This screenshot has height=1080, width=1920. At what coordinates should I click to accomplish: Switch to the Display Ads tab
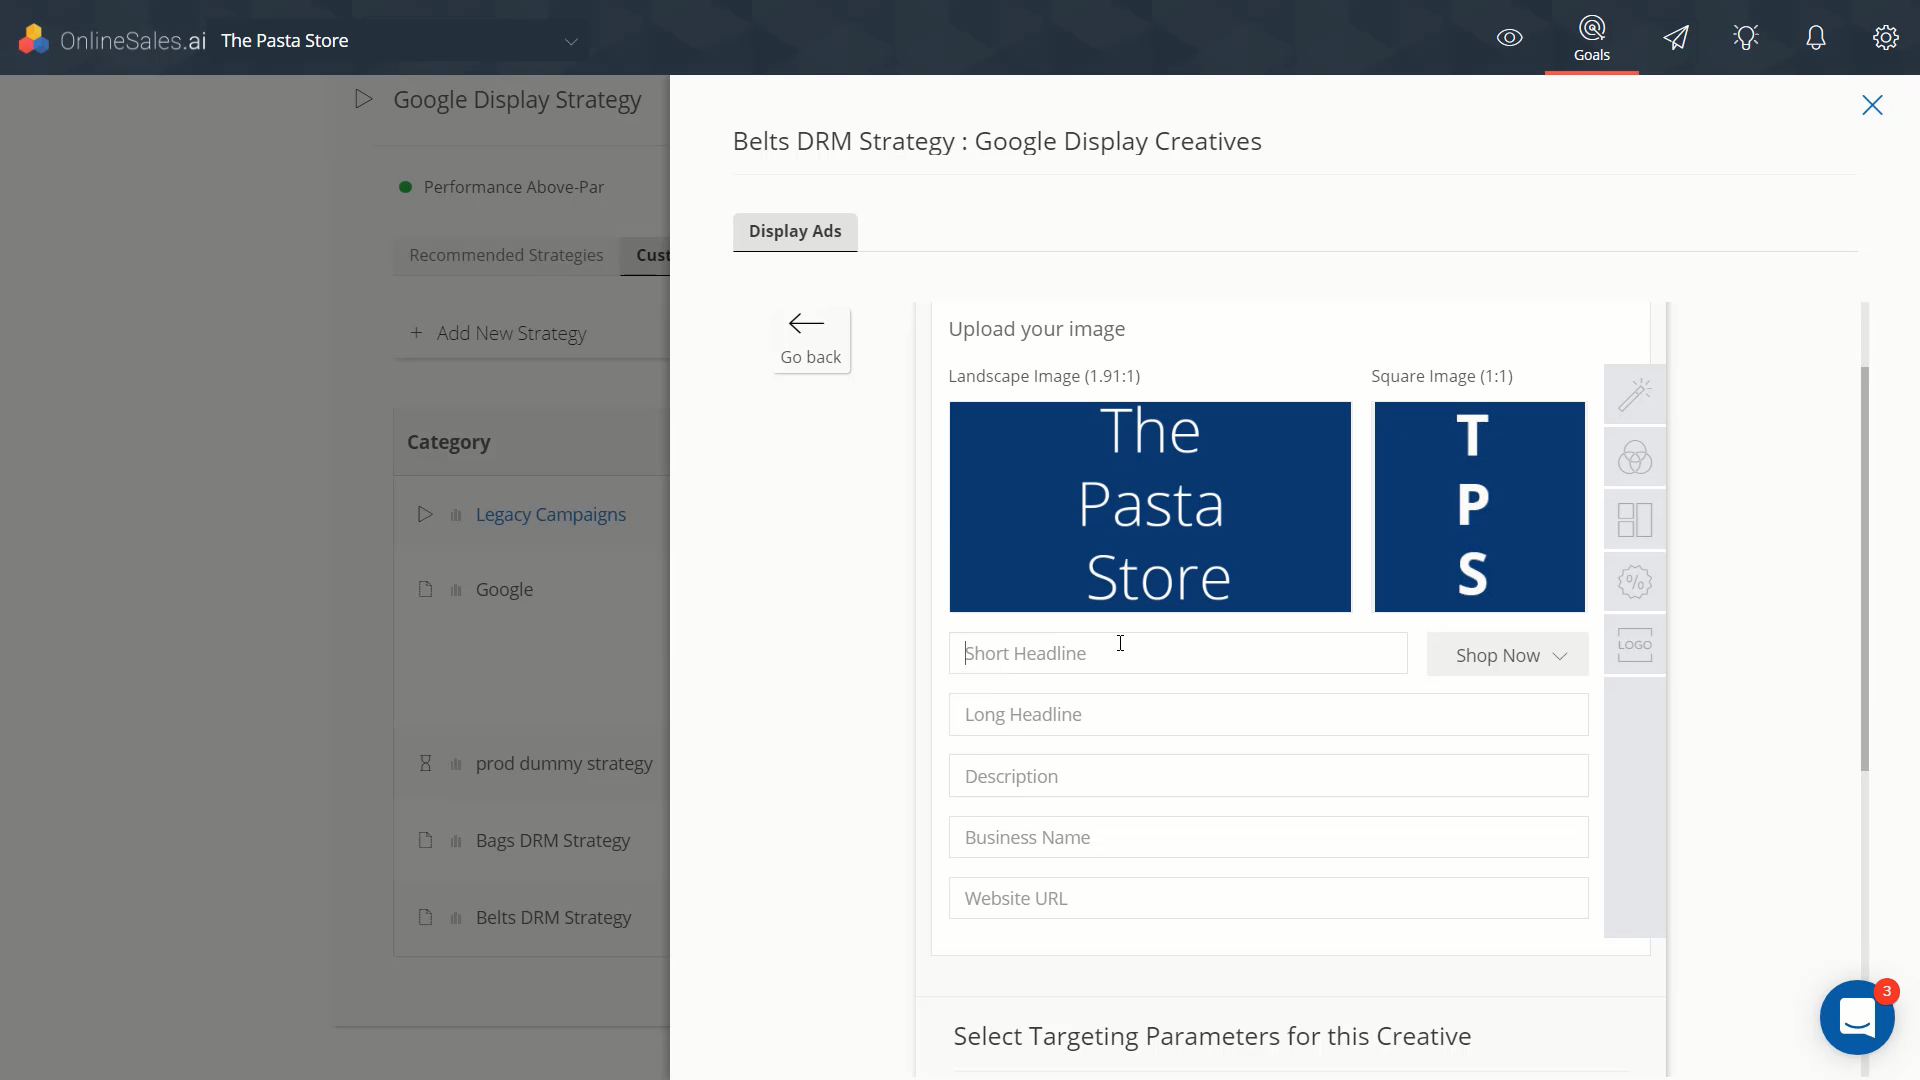(x=795, y=231)
